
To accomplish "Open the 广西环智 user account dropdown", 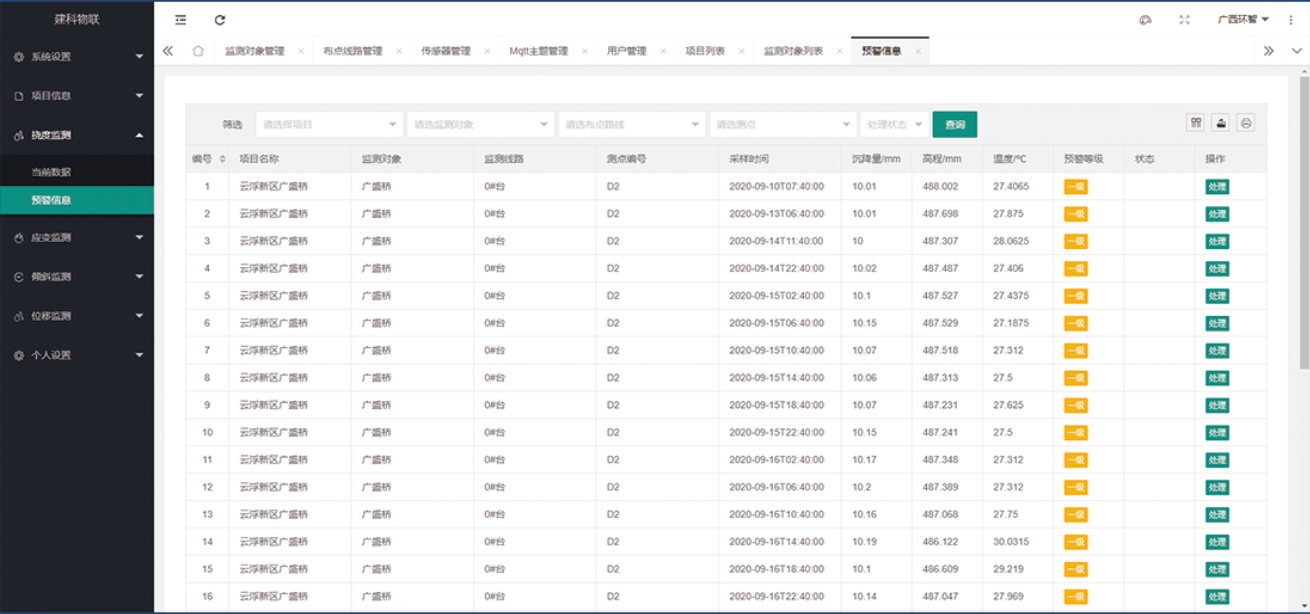I will tap(1243, 20).
